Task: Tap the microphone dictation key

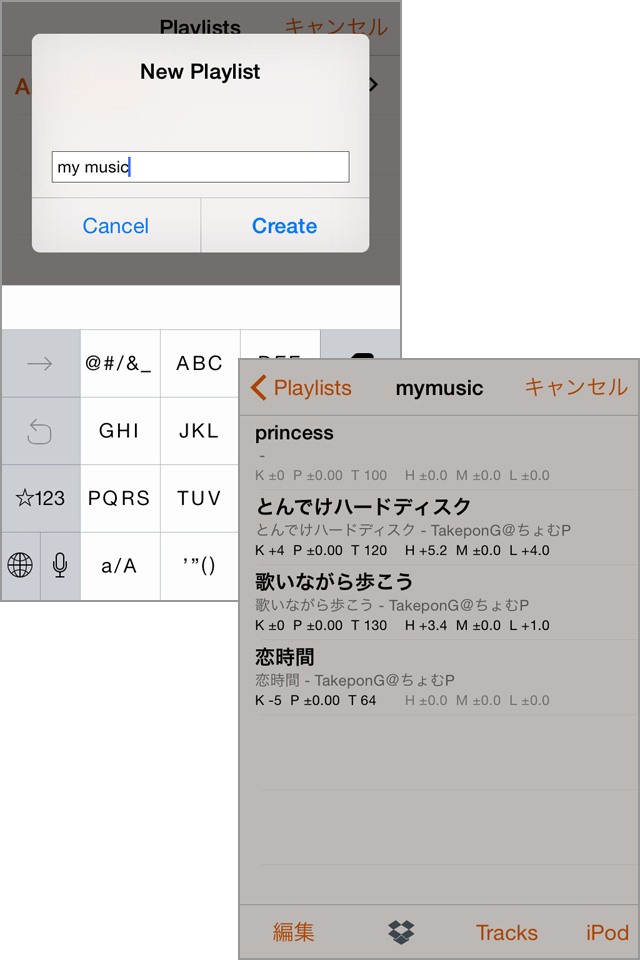Action: pos(60,566)
